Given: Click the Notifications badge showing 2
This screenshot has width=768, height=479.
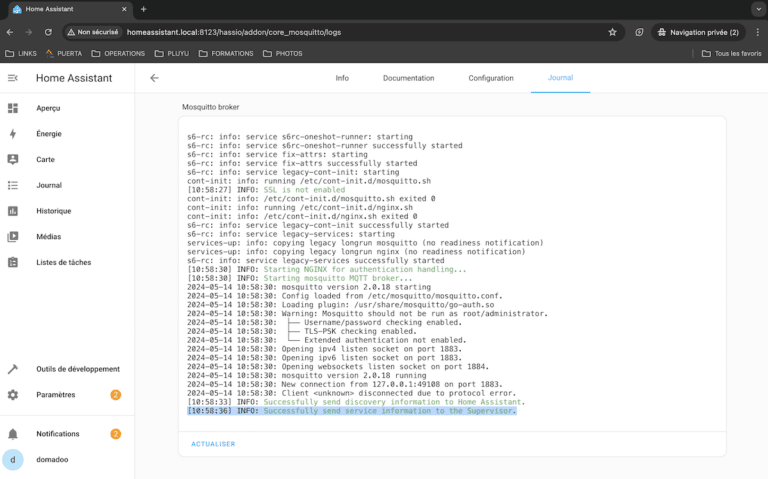Looking at the screenshot, I should click(116, 434).
